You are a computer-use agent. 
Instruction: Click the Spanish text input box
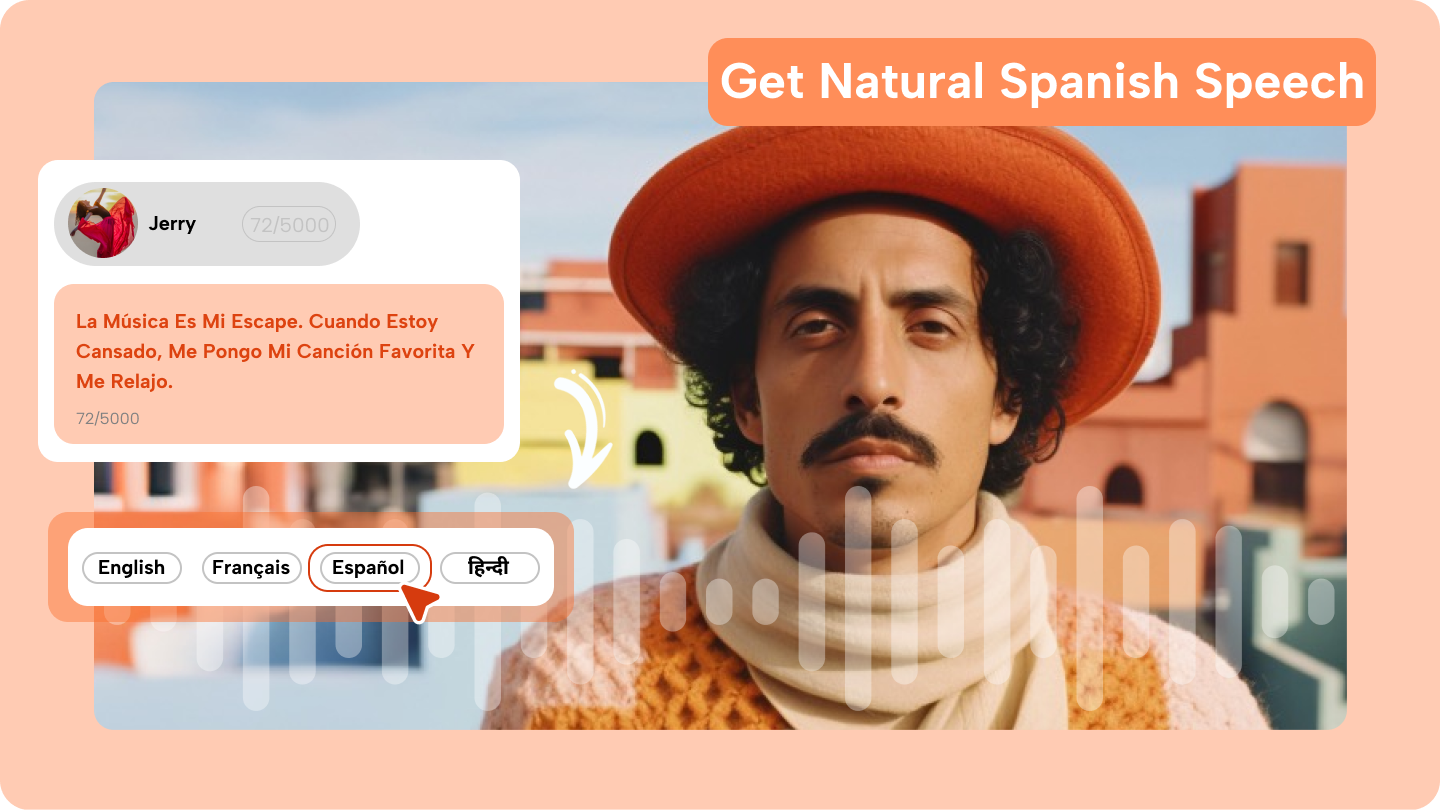pos(280,362)
